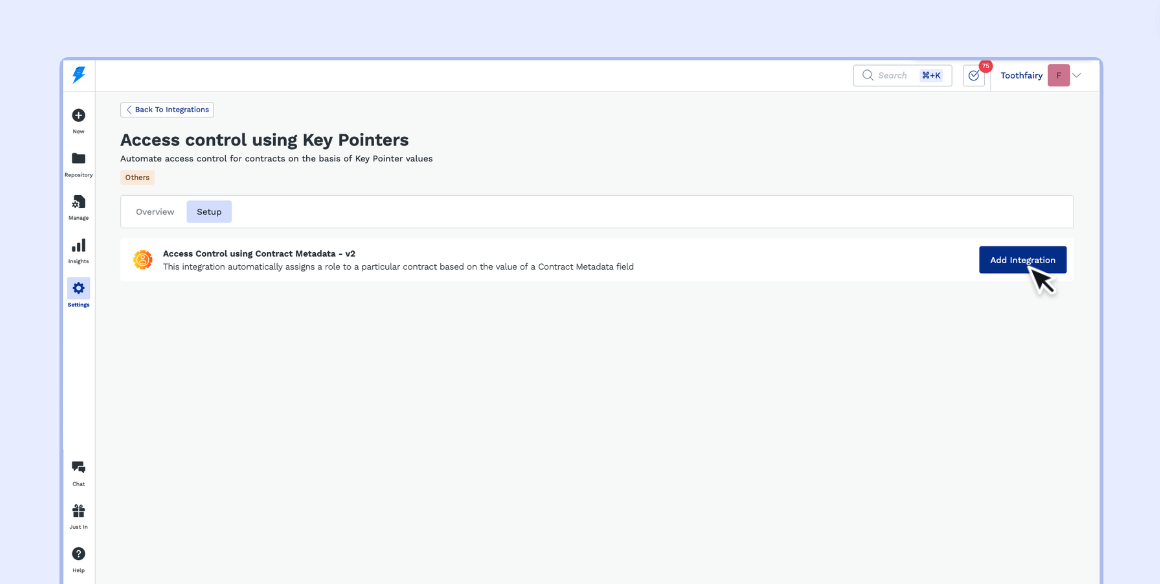Open the New item sidebar icon

pos(79,116)
